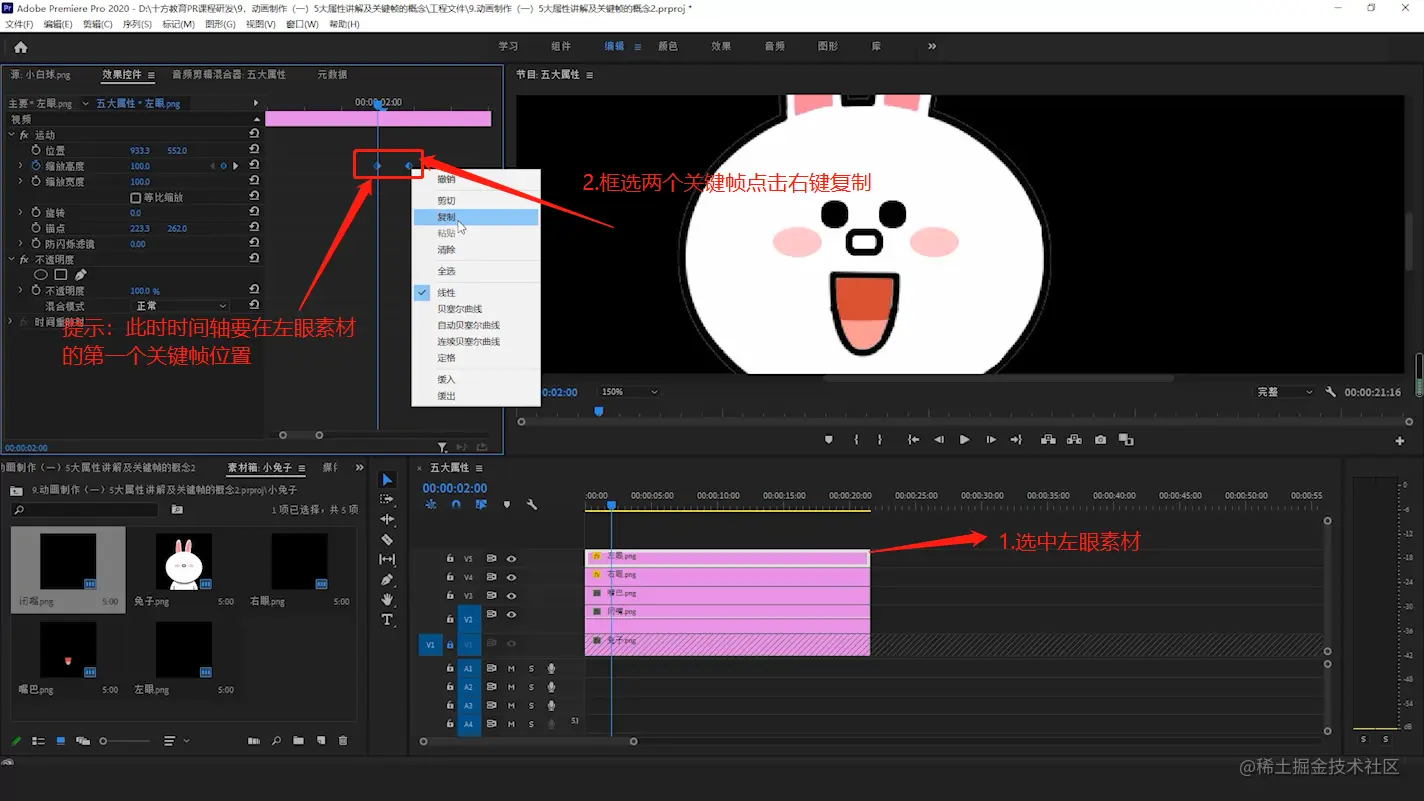
Task: Select the Slip tool
Action: (388, 559)
